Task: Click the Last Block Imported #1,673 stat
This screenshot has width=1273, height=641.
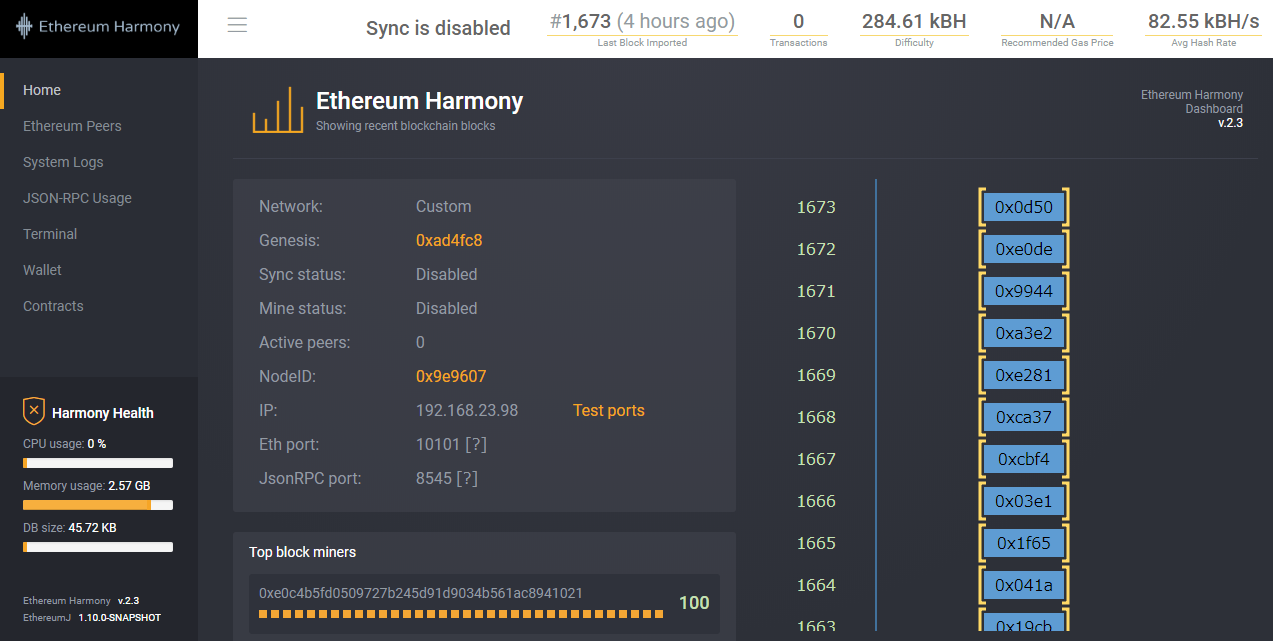Action: [642, 27]
